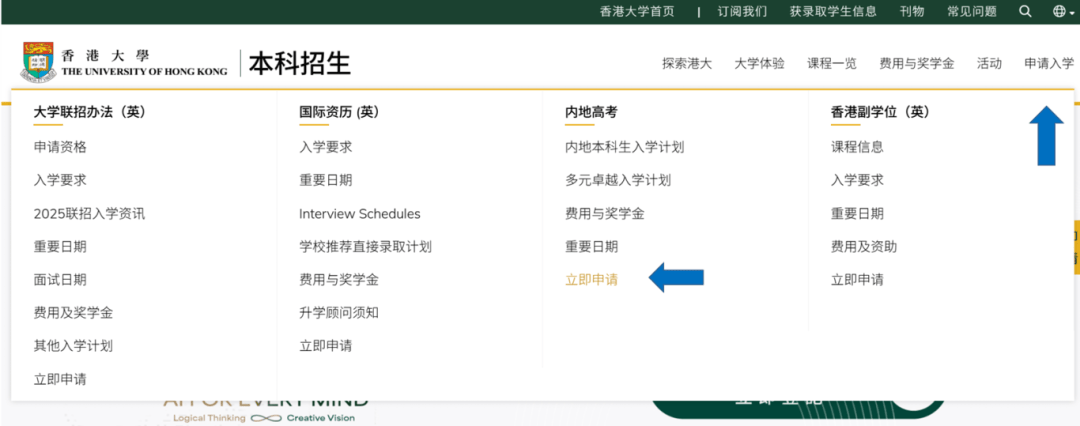Open 其他入学计划 link
The image size is (1080, 426).
73,346
